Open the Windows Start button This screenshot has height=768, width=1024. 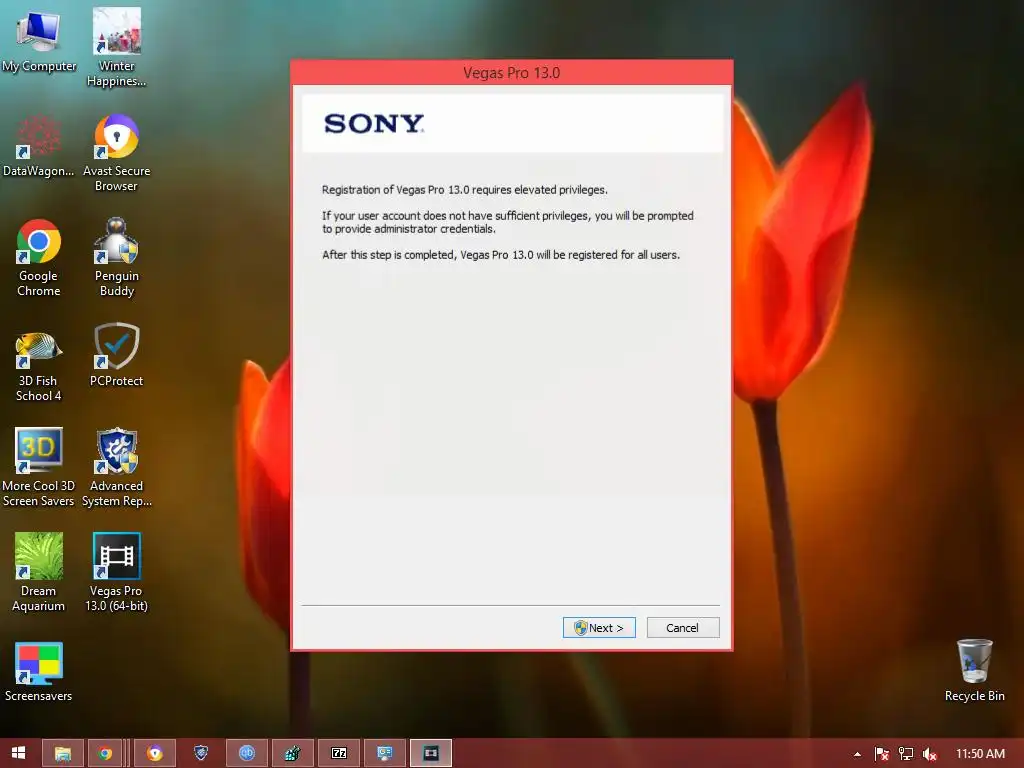(18, 753)
